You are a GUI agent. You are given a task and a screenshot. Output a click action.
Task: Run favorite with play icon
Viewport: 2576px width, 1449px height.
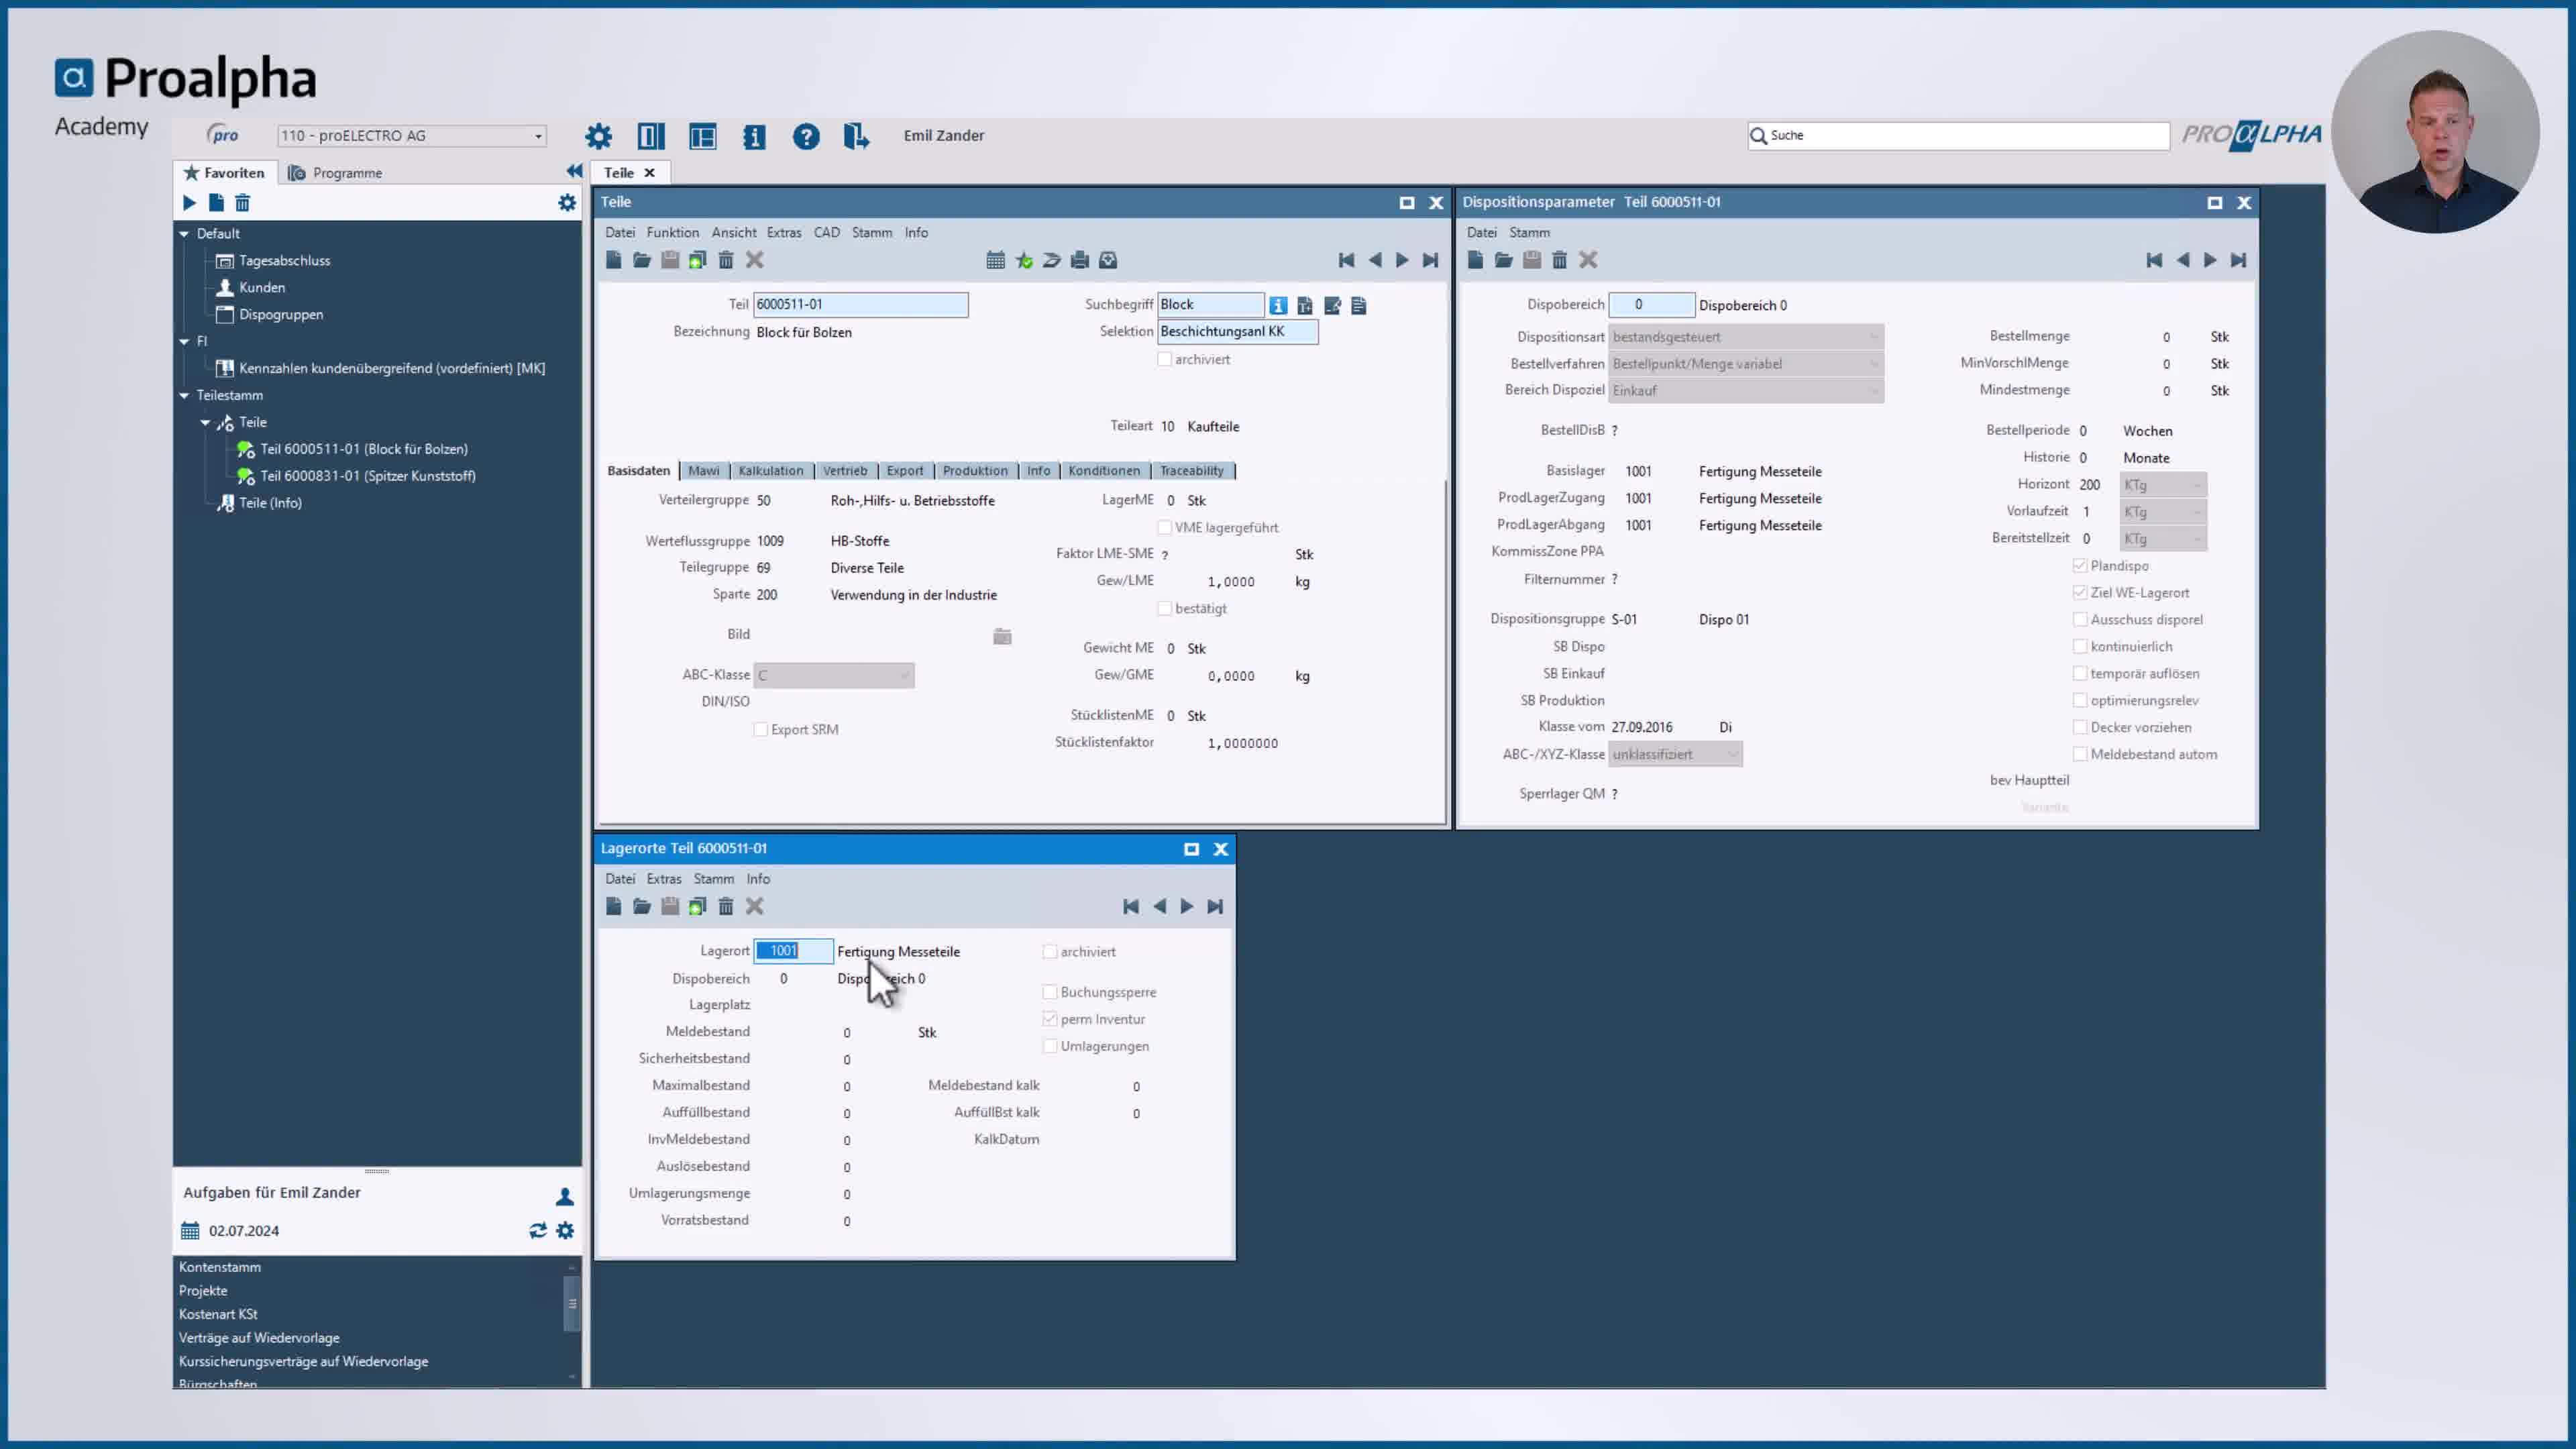pos(189,203)
